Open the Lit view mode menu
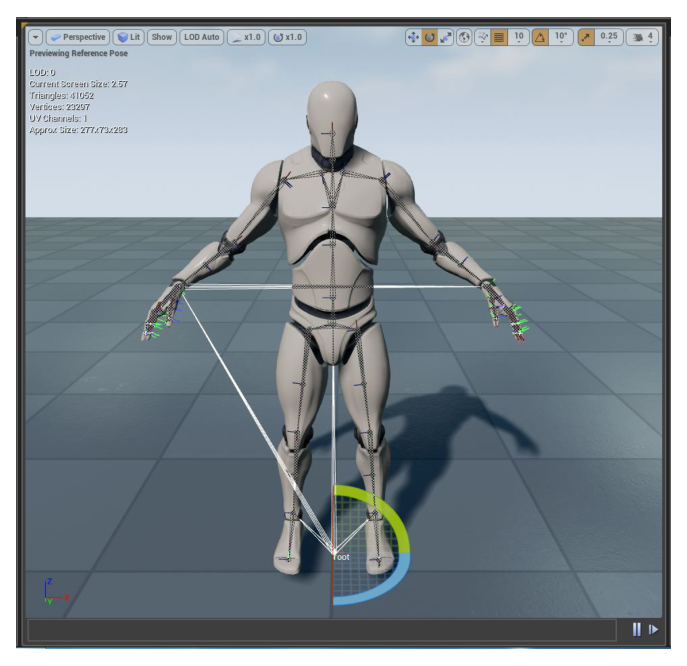Viewport: 687px width, 666px height. (129, 37)
